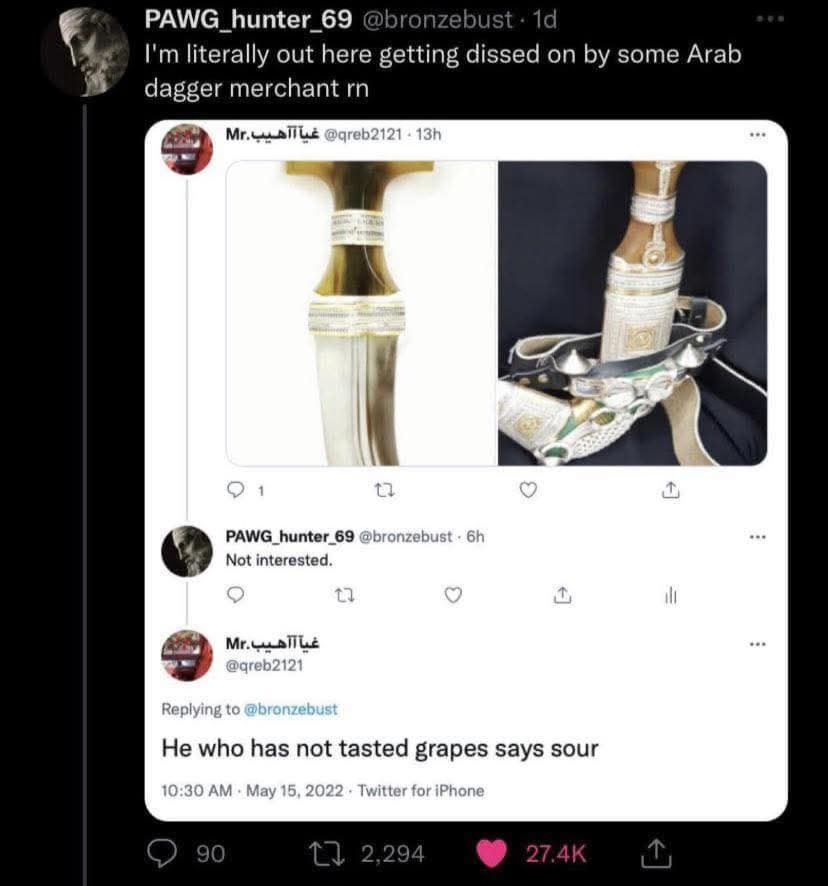This screenshot has width=828, height=886.
Task: Share the dagger photos tweet
Action: point(671,490)
